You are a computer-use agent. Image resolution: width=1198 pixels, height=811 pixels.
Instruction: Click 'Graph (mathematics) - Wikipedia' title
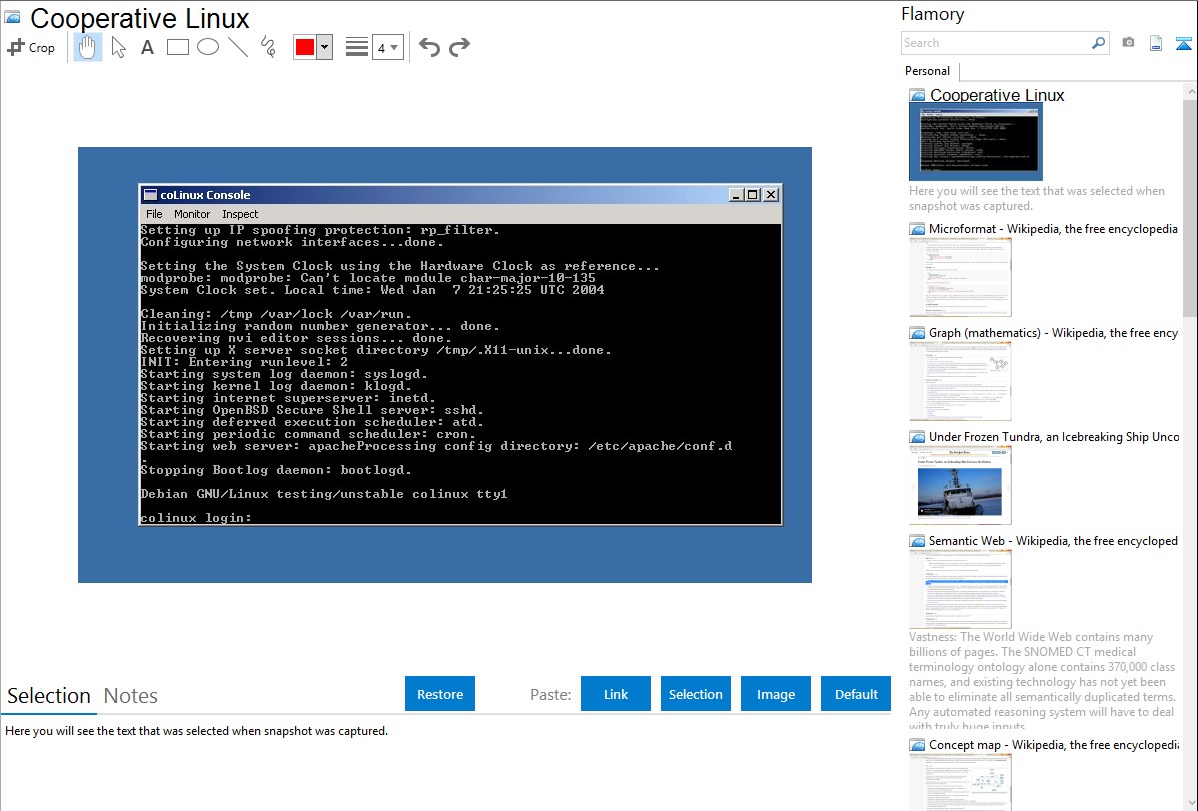pyautogui.click(x=1053, y=333)
